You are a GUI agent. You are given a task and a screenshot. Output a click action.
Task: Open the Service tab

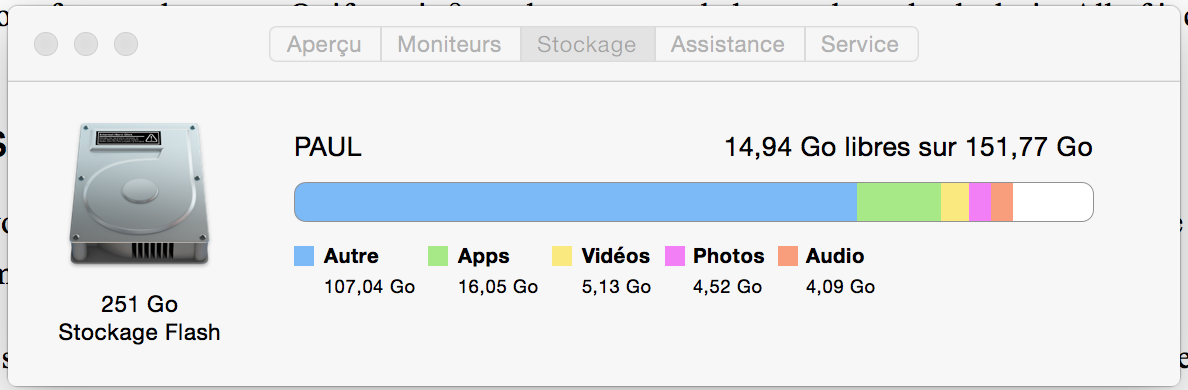click(x=861, y=44)
